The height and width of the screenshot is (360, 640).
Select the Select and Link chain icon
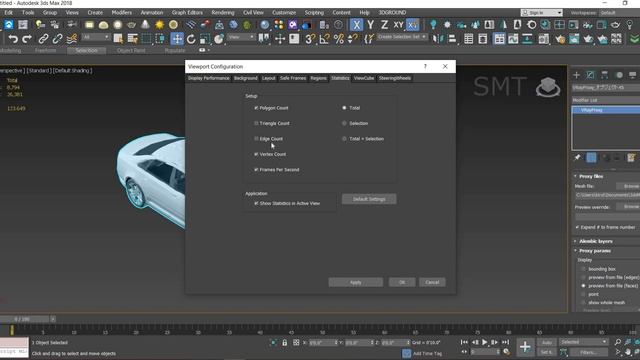[43, 39]
